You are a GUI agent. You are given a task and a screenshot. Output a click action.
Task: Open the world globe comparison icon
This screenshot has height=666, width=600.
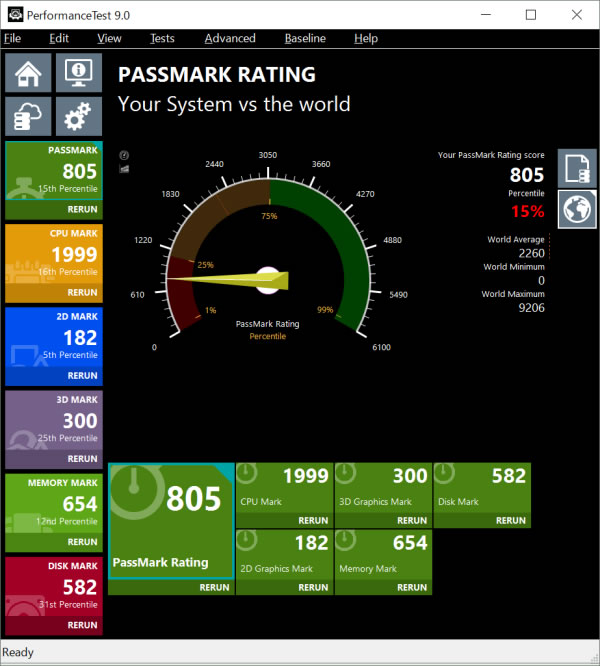pos(577,209)
